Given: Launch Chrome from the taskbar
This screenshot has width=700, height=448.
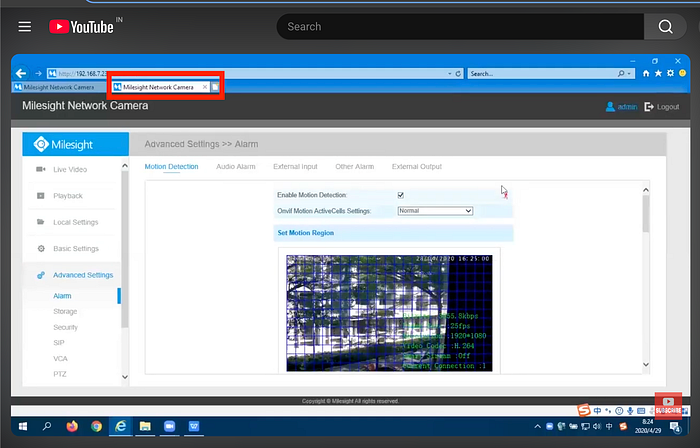Looking at the screenshot, I should click(x=96, y=427).
